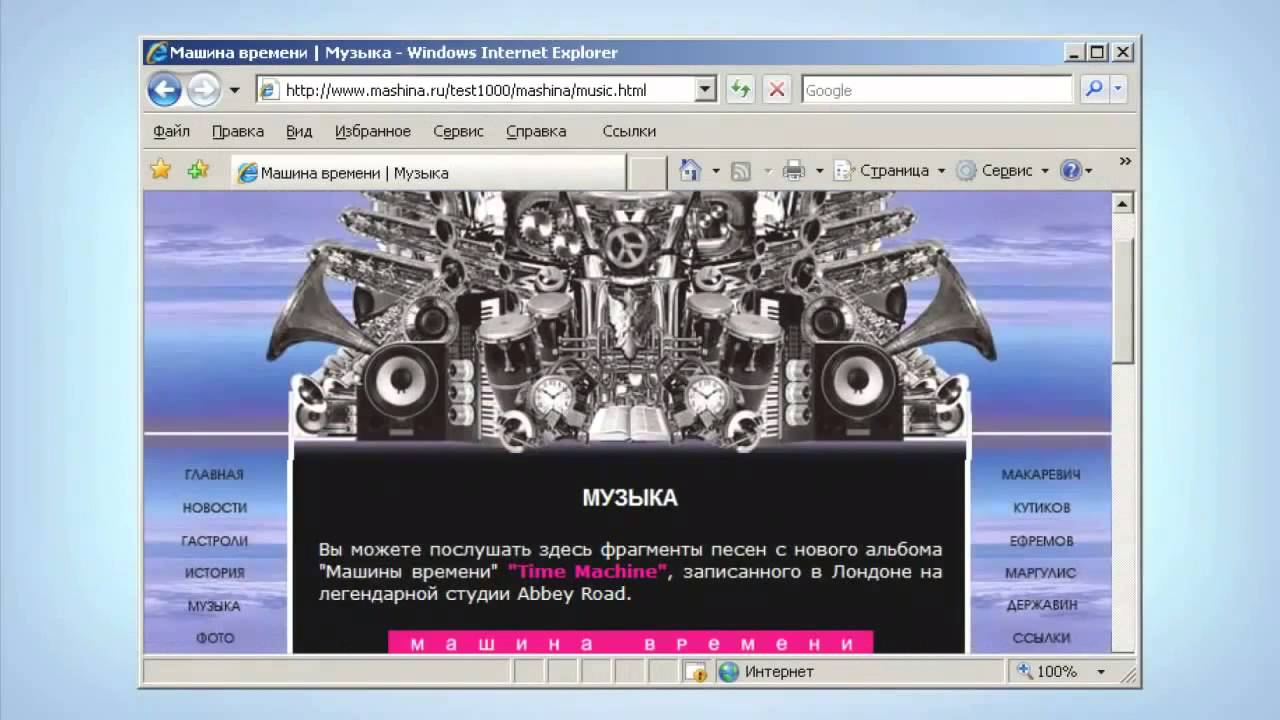Click the МУЗЫКА page heading

pos(630,498)
